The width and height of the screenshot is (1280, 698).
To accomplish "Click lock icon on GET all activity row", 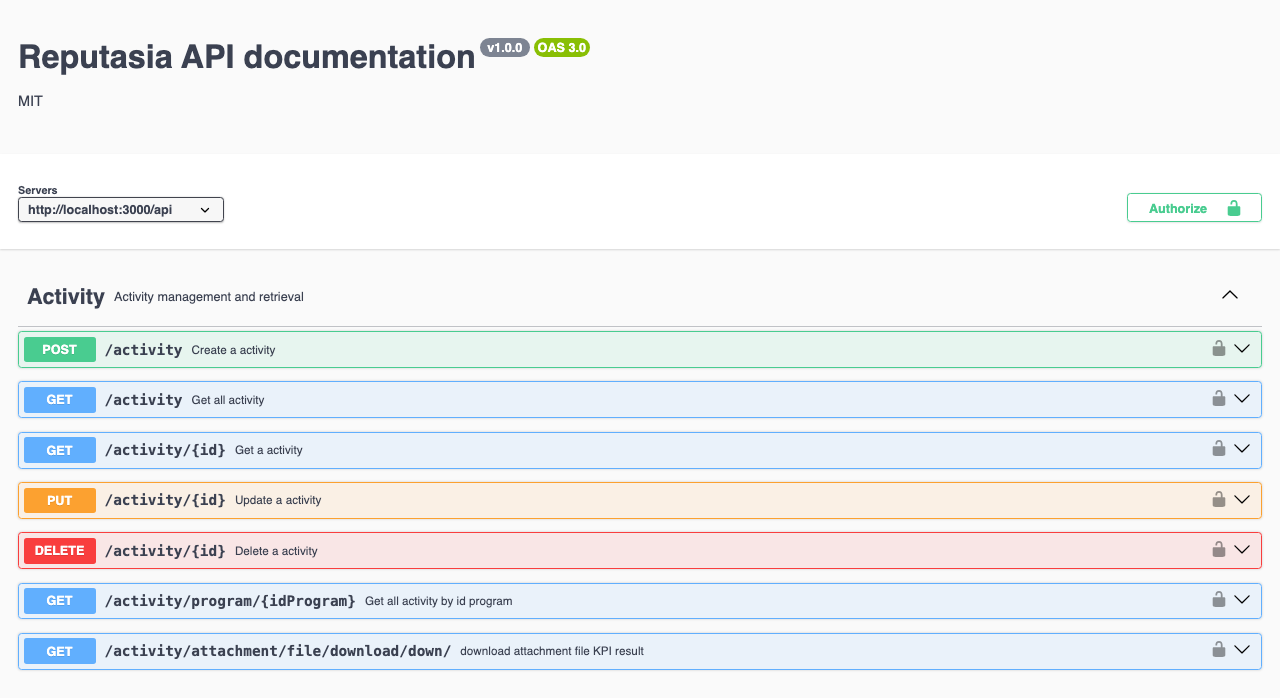I will (1218, 399).
